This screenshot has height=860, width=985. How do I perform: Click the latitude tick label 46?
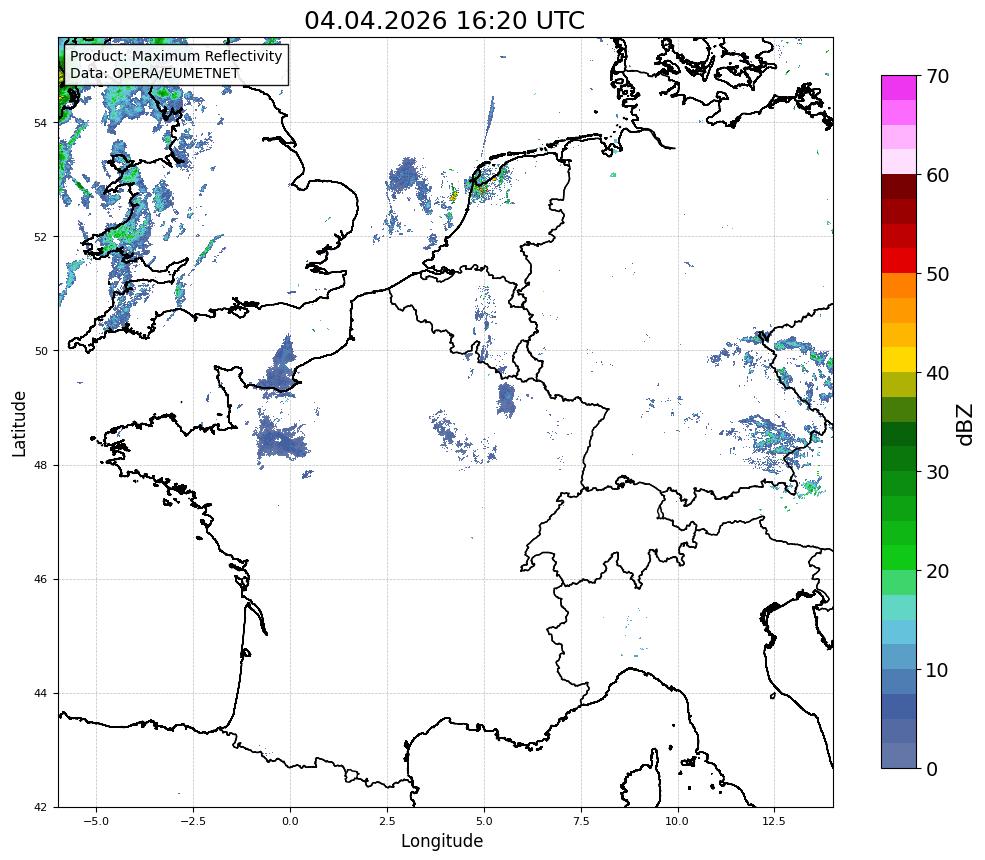(x=40, y=580)
